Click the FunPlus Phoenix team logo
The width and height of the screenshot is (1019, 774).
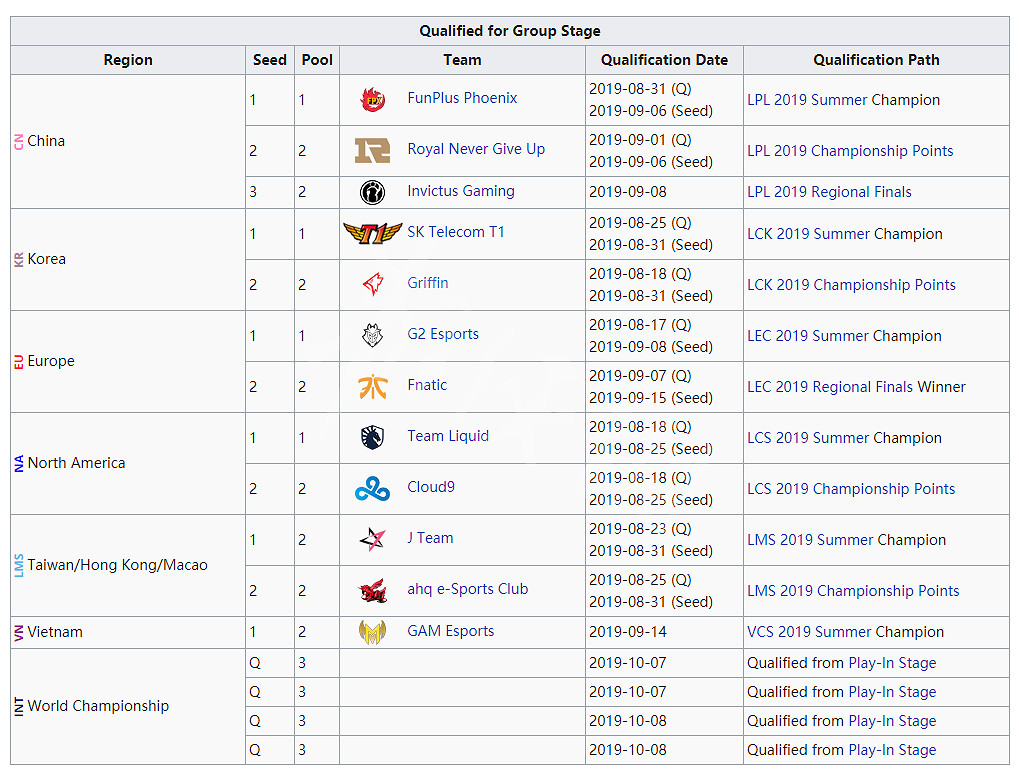pos(372,99)
